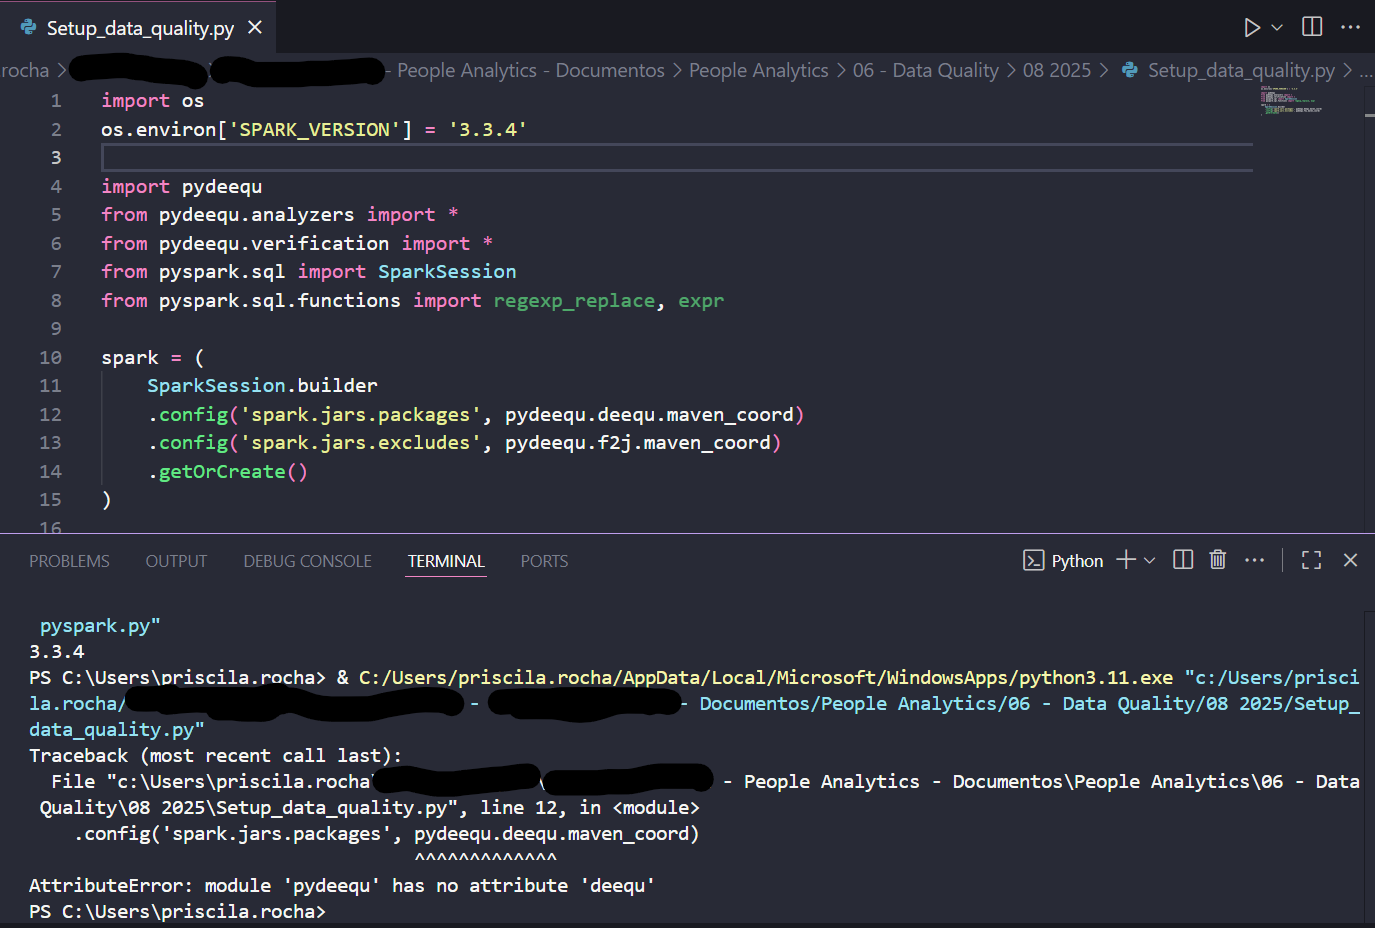Click the Python icon in file tab
The width and height of the screenshot is (1375, 928).
28,27
